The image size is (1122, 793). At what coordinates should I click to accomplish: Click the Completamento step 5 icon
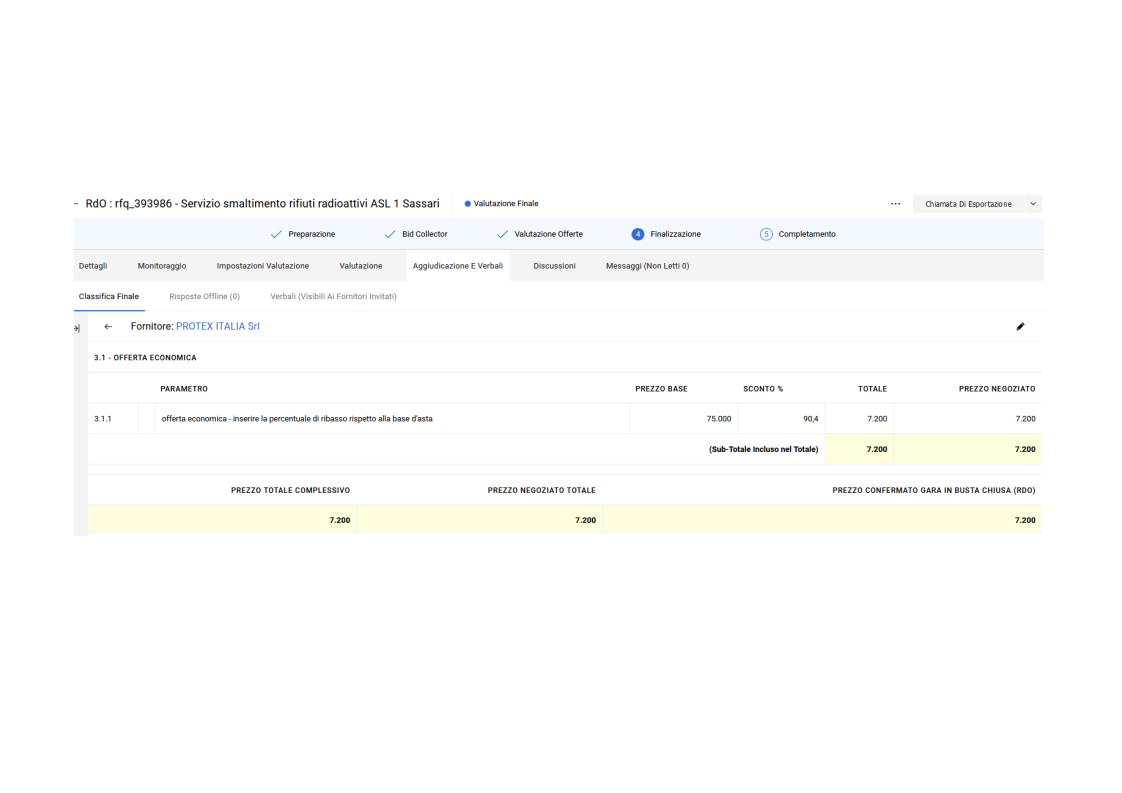coord(766,234)
